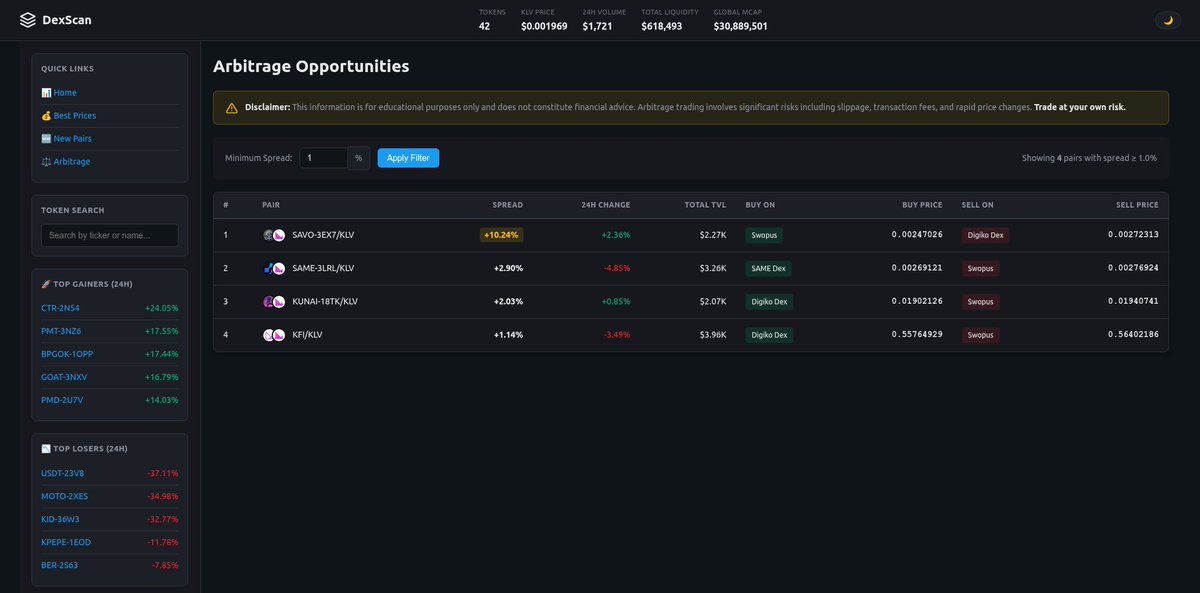1200x593 pixels.
Task: Click the 24H Volume value $1,721
Action: tap(598, 26)
